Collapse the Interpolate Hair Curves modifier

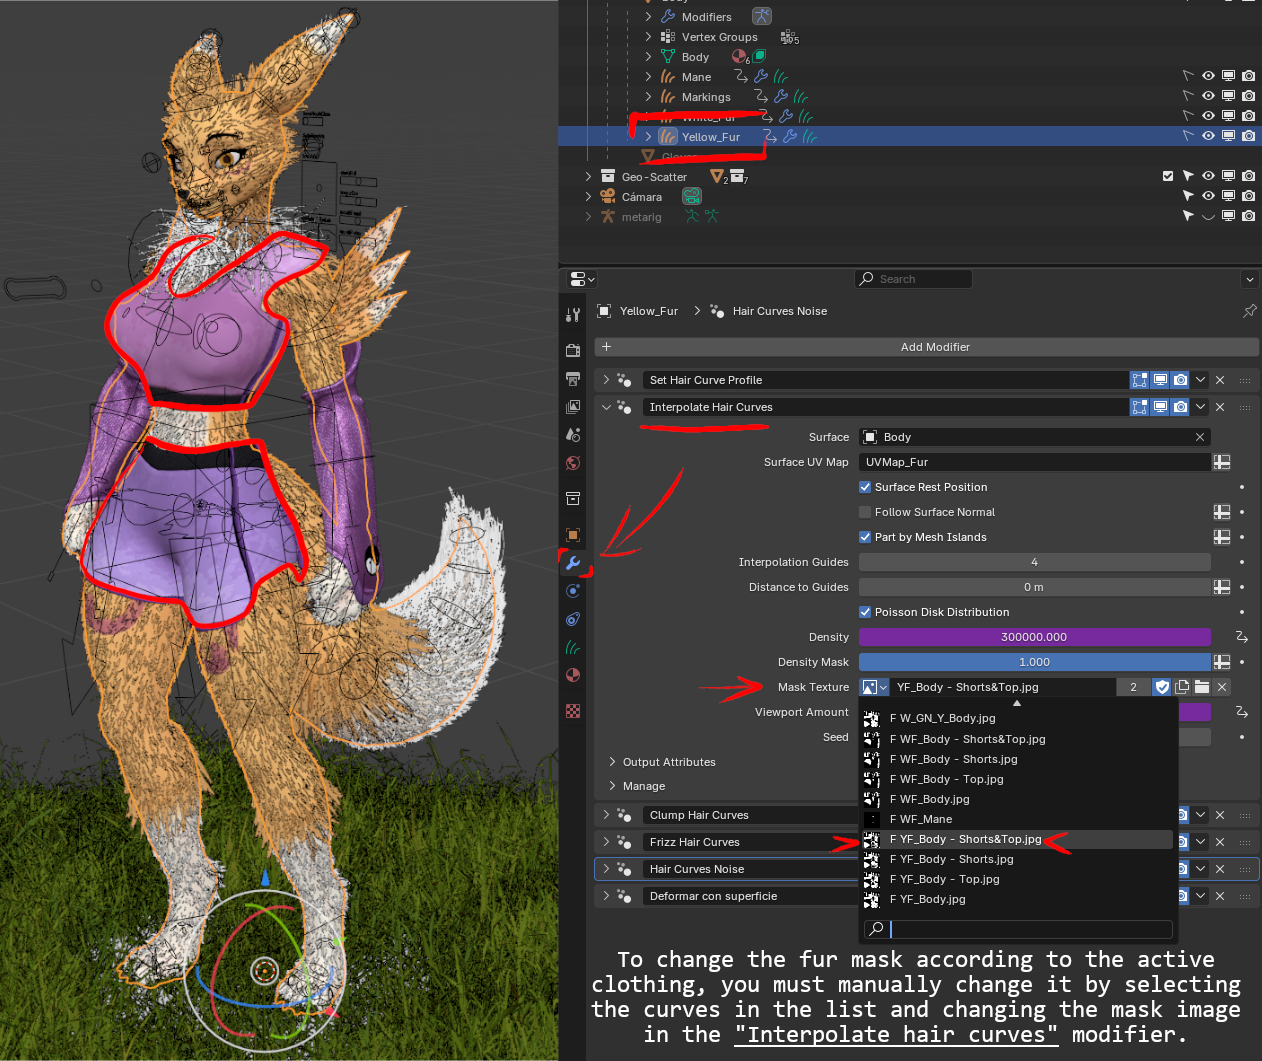pos(606,407)
